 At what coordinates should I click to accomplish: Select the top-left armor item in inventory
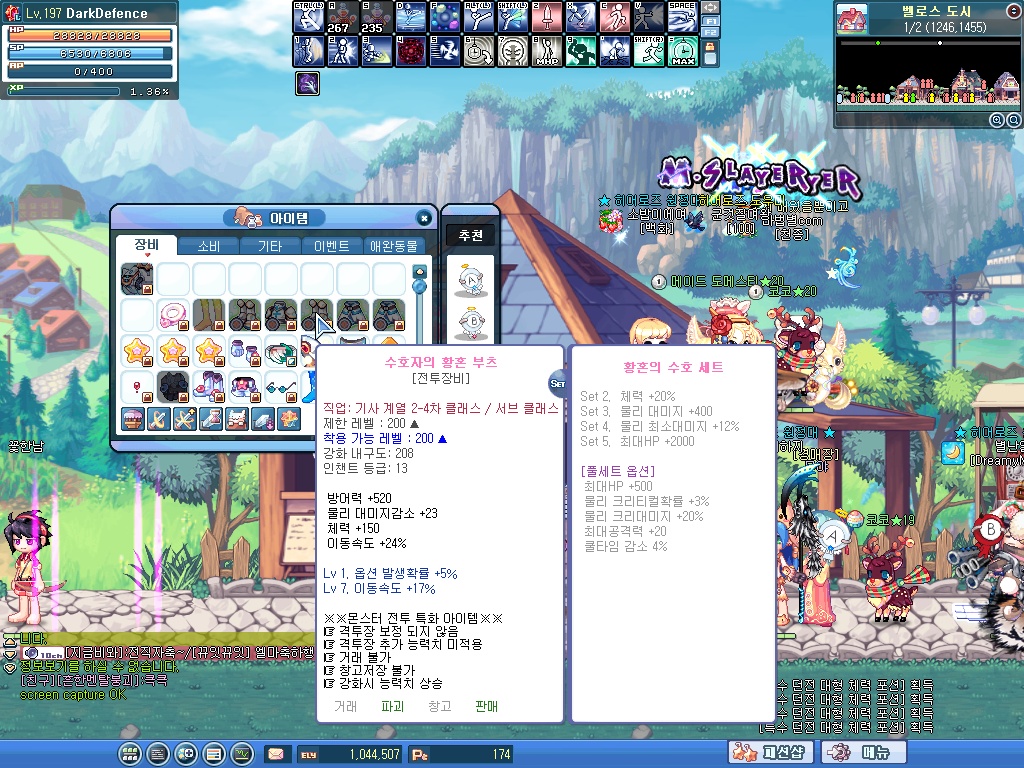tap(137, 280)
